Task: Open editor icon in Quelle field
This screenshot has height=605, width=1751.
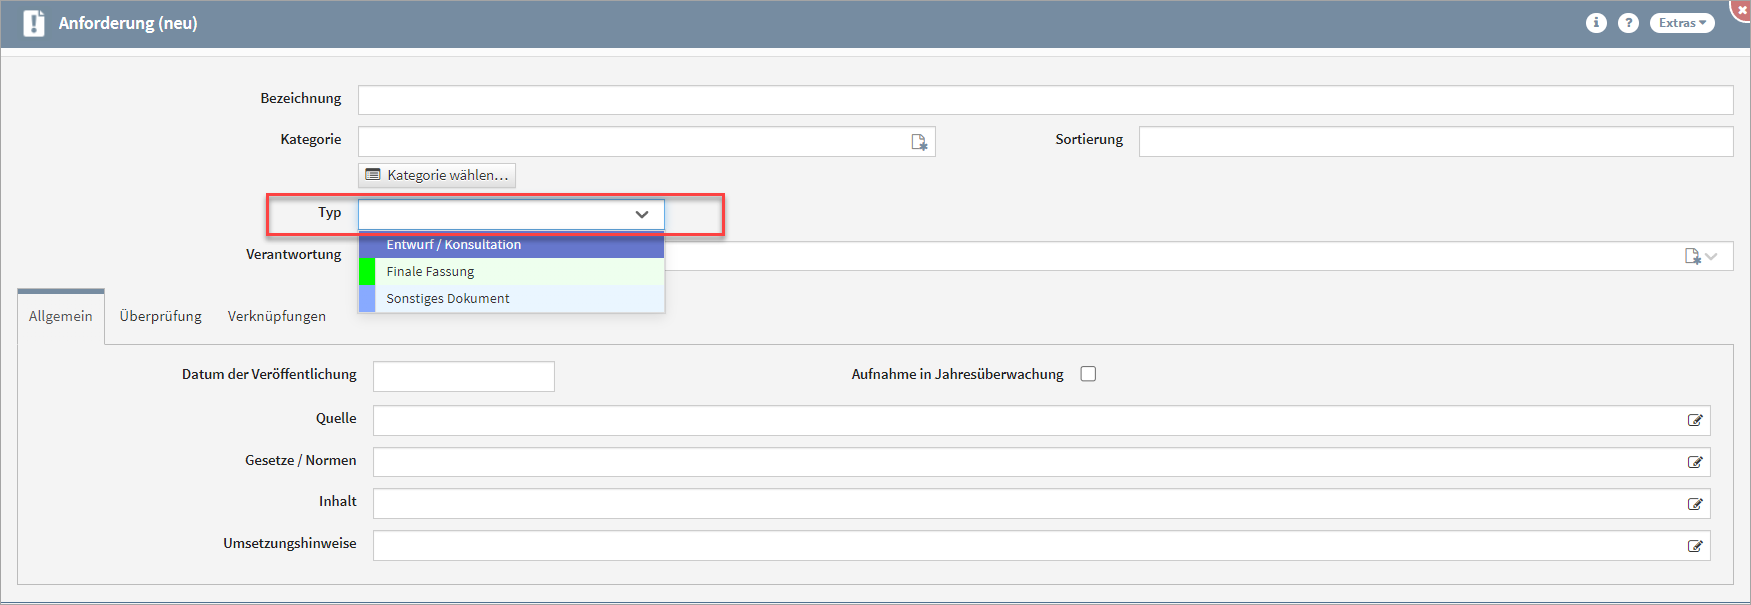Action: [x=1695, y=420]
